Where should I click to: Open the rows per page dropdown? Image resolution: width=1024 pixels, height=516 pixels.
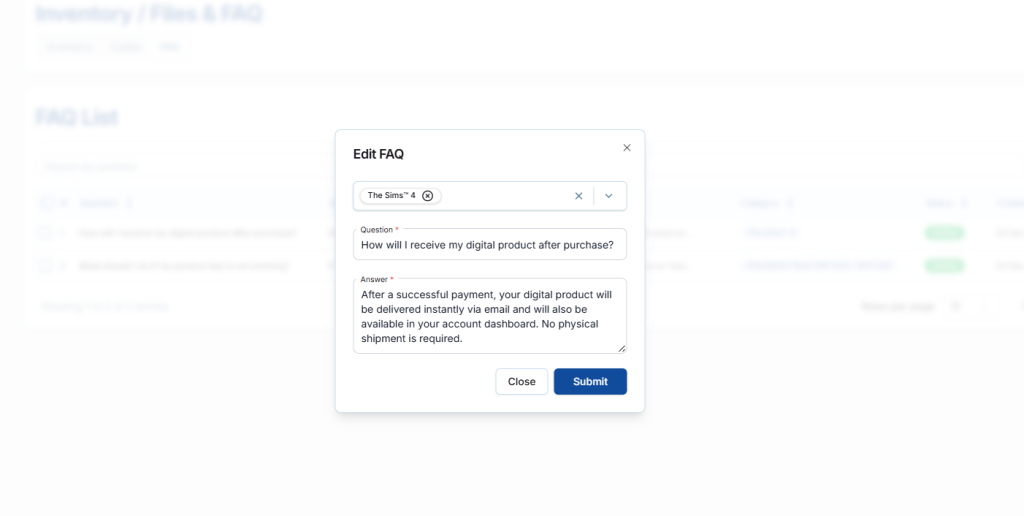(x=956, y=306)
